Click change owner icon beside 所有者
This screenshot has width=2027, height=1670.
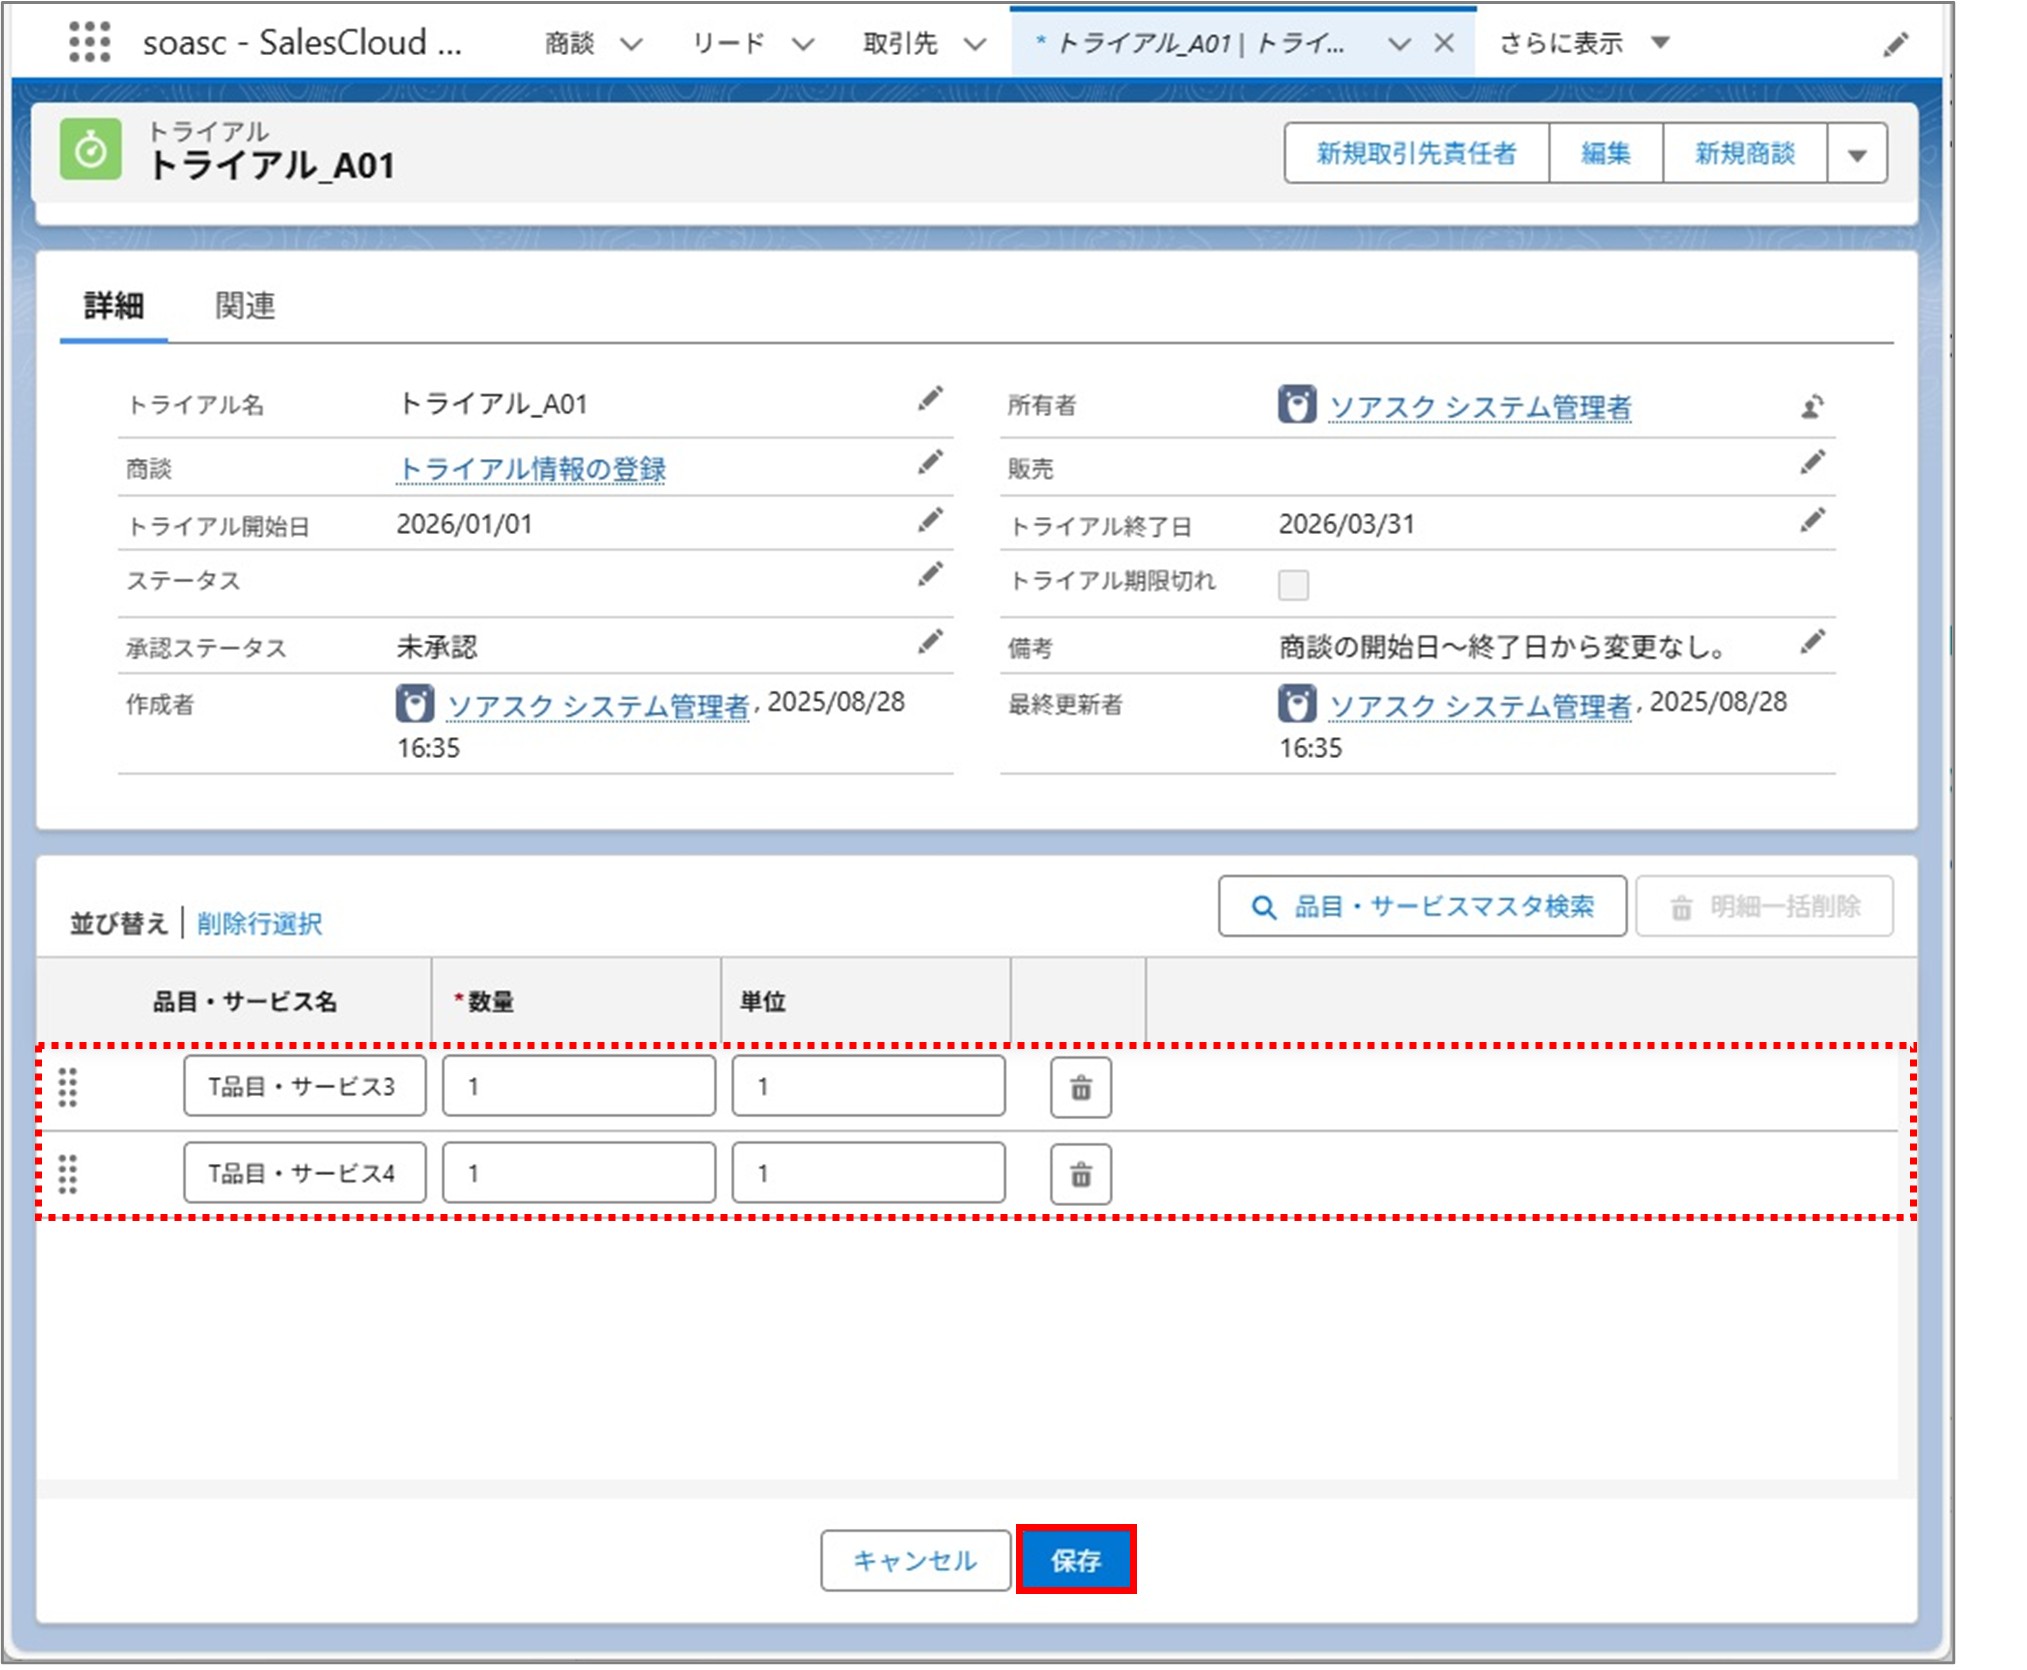click(1812, 407)
